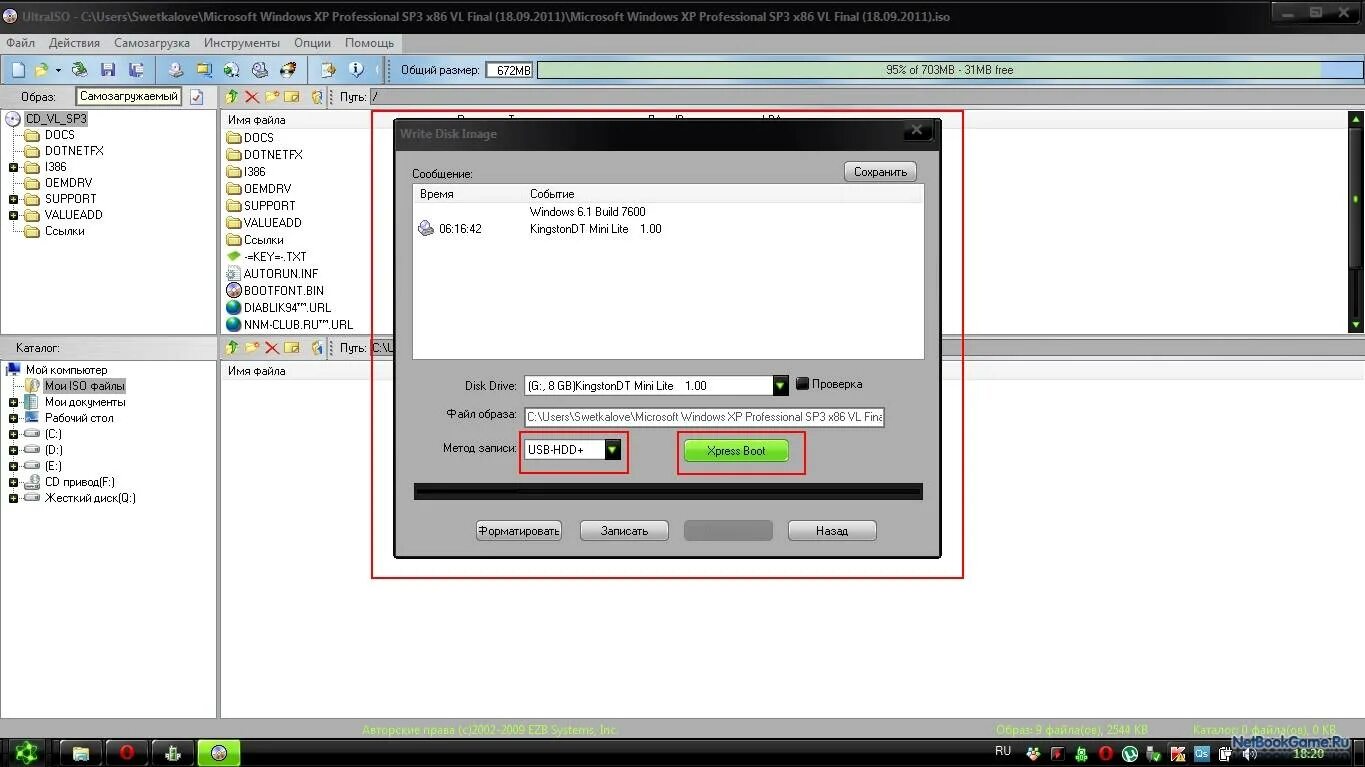1365x767 pixels.
Task: Click the Назад button
Action: tap(832, 531)
